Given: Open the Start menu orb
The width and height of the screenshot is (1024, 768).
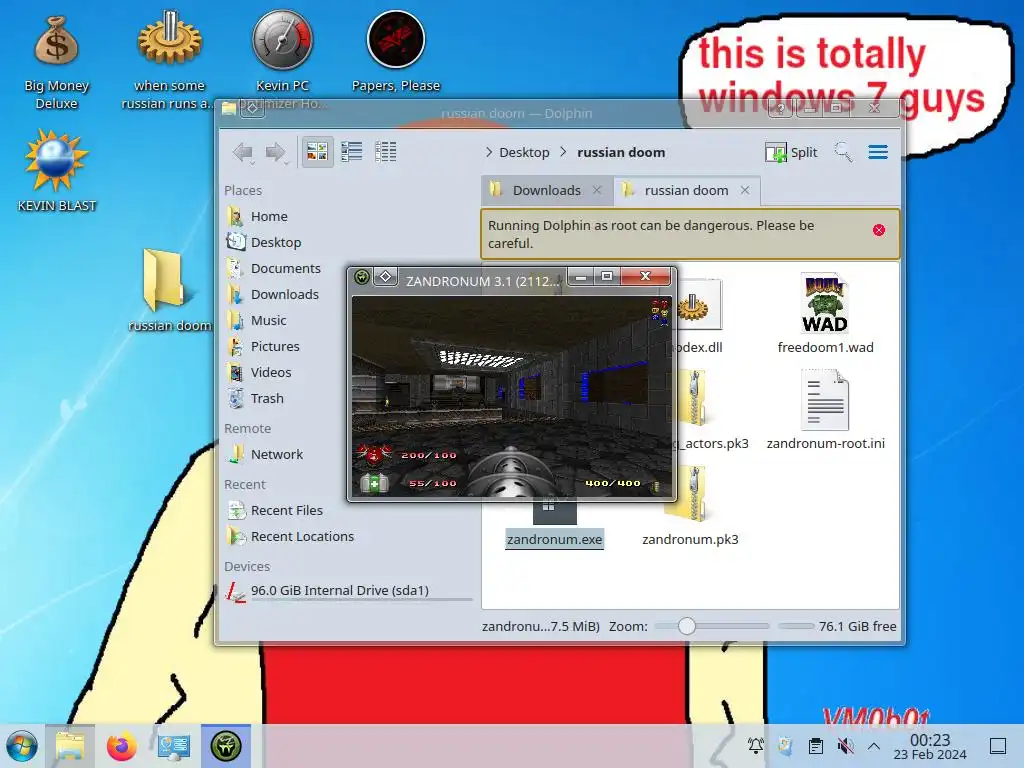Looking at the screenshot, I should click(22, 746).
